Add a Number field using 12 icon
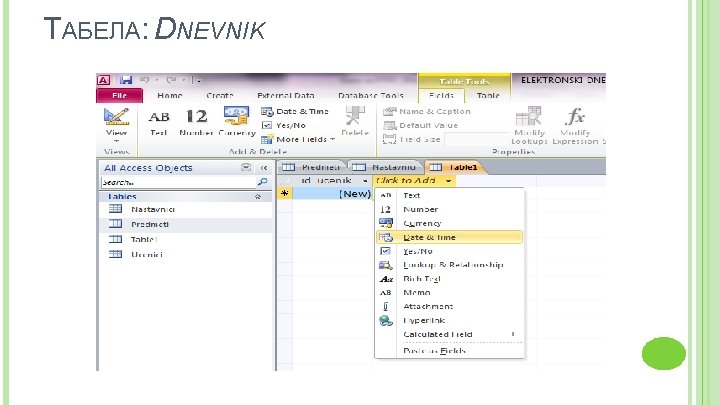 tap(197, 116)
